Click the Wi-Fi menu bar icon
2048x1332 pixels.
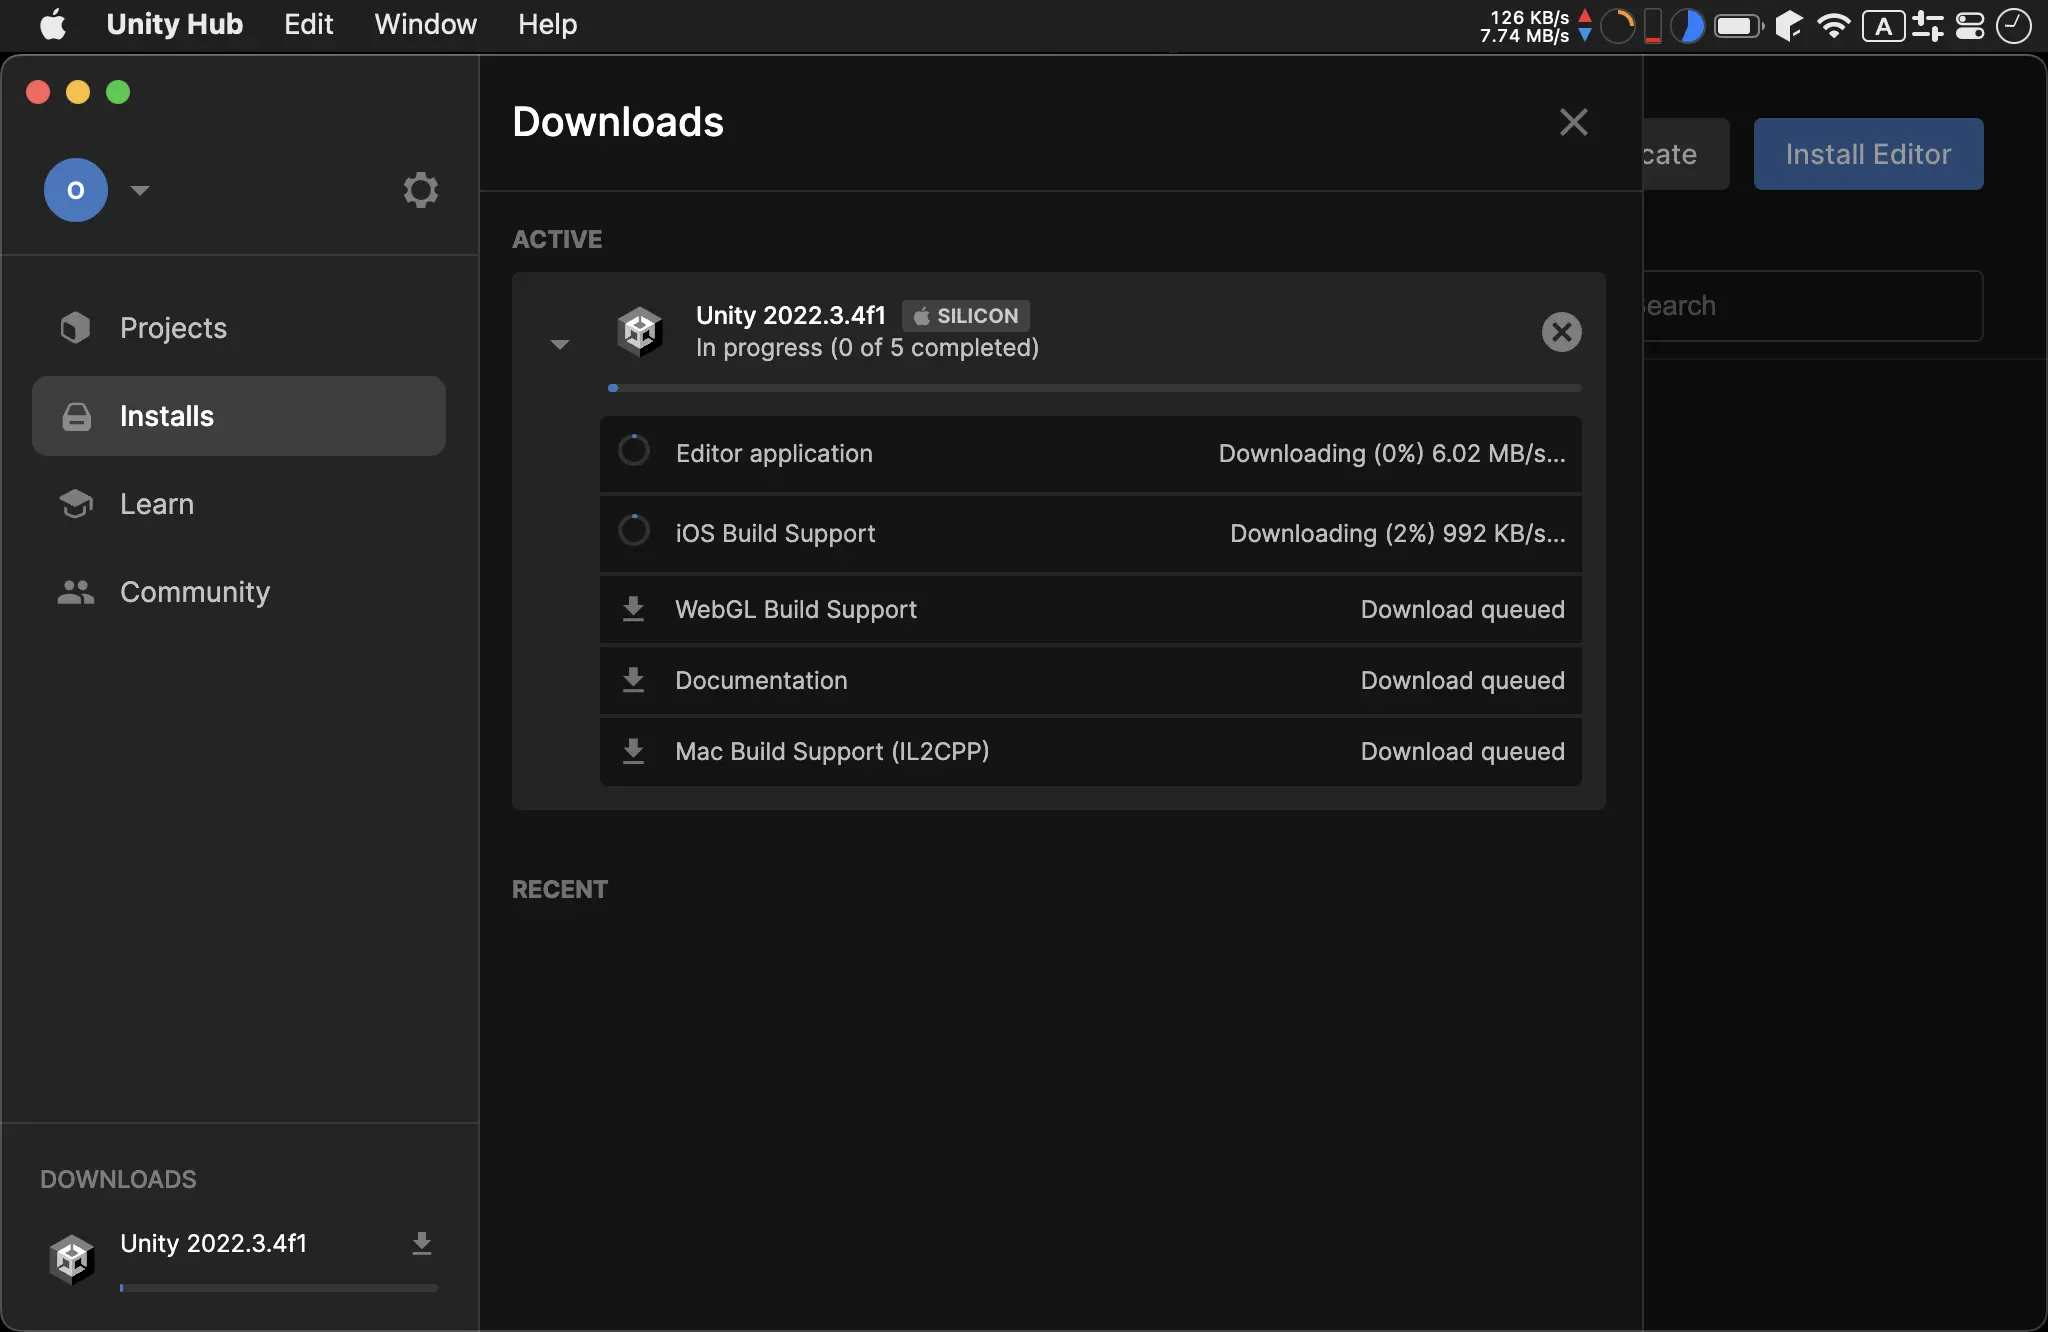click(x=1833, y=26)
